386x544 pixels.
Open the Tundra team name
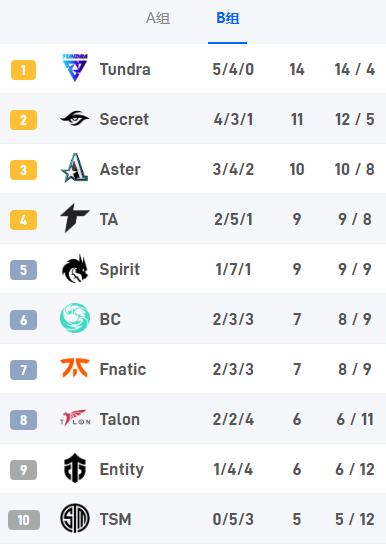point(125,69)
